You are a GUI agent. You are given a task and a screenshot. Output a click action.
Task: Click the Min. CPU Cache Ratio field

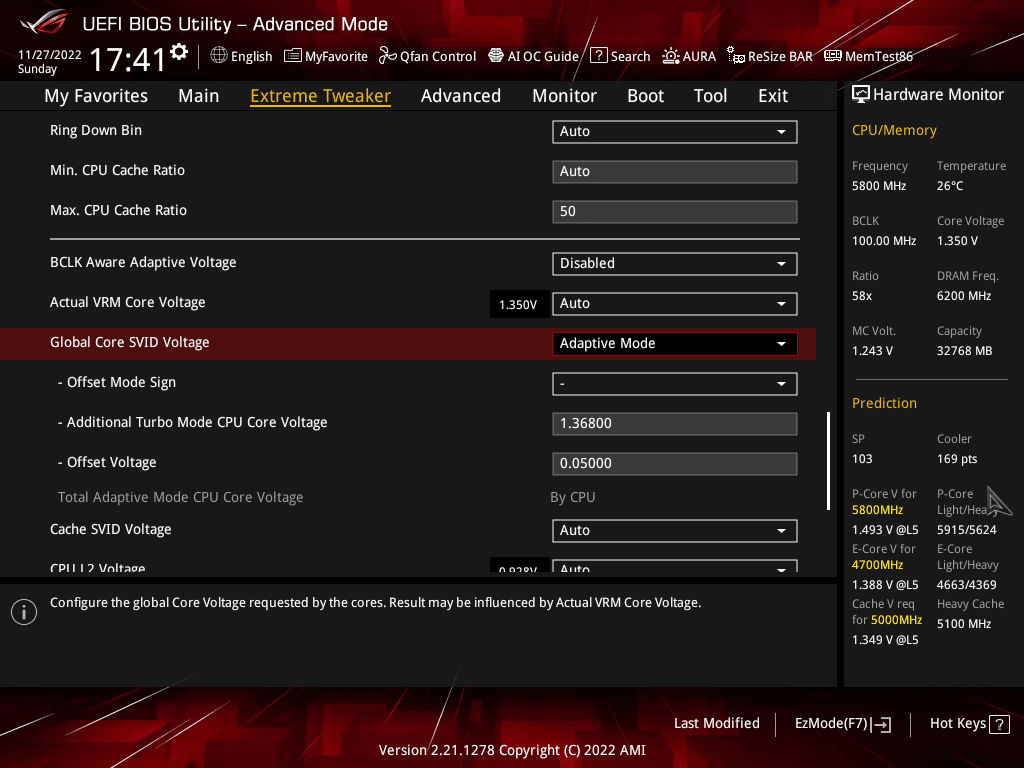click(675, 172)
